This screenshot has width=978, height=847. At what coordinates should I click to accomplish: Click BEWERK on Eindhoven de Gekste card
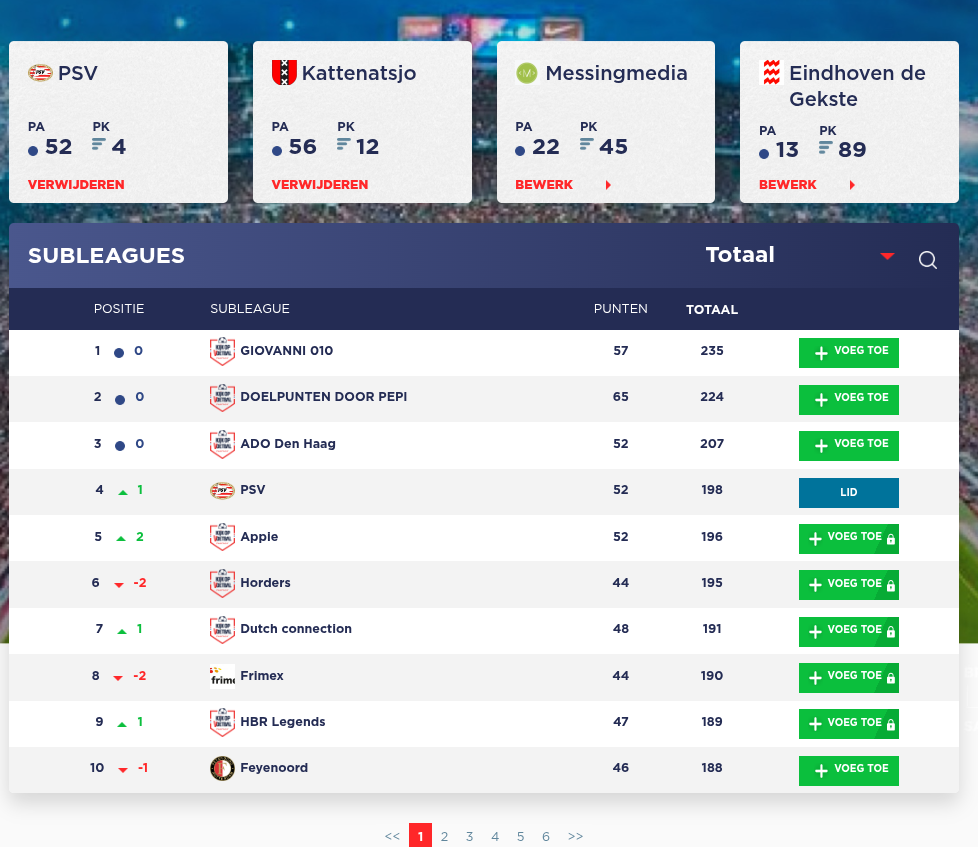point(788,185)
